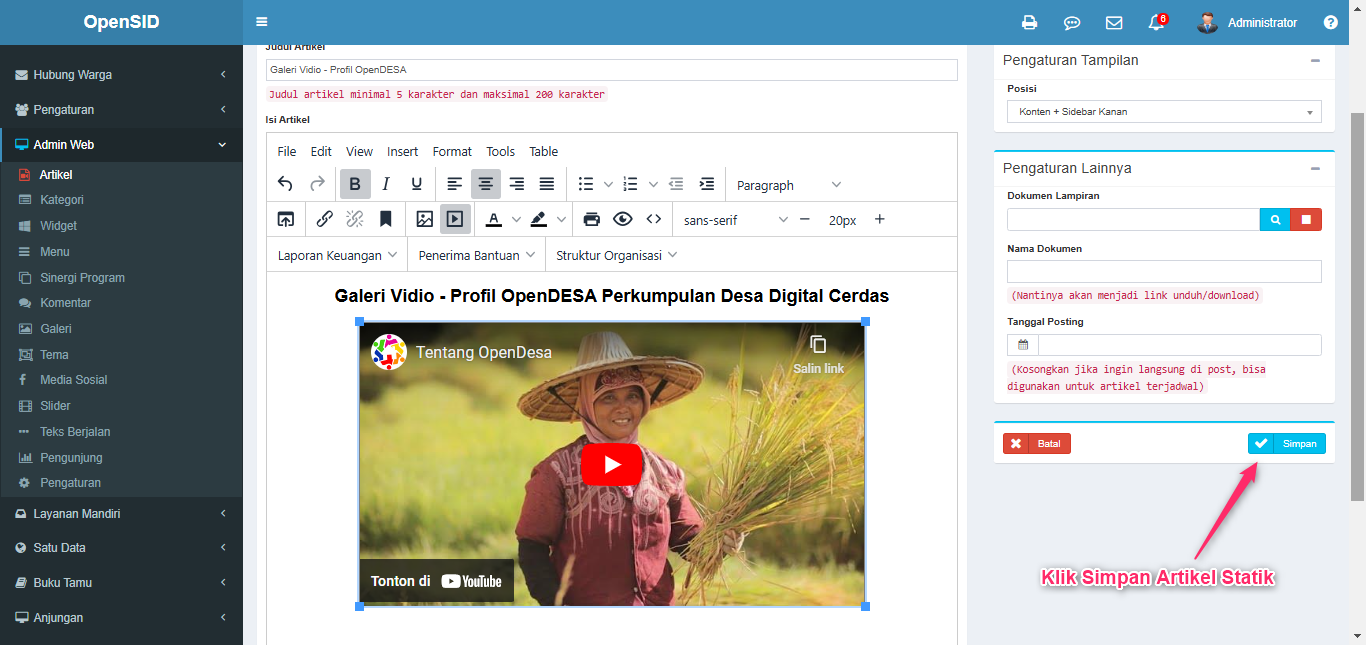
Task: Preview the article with eye icon
Action: [x=623, y=219]
